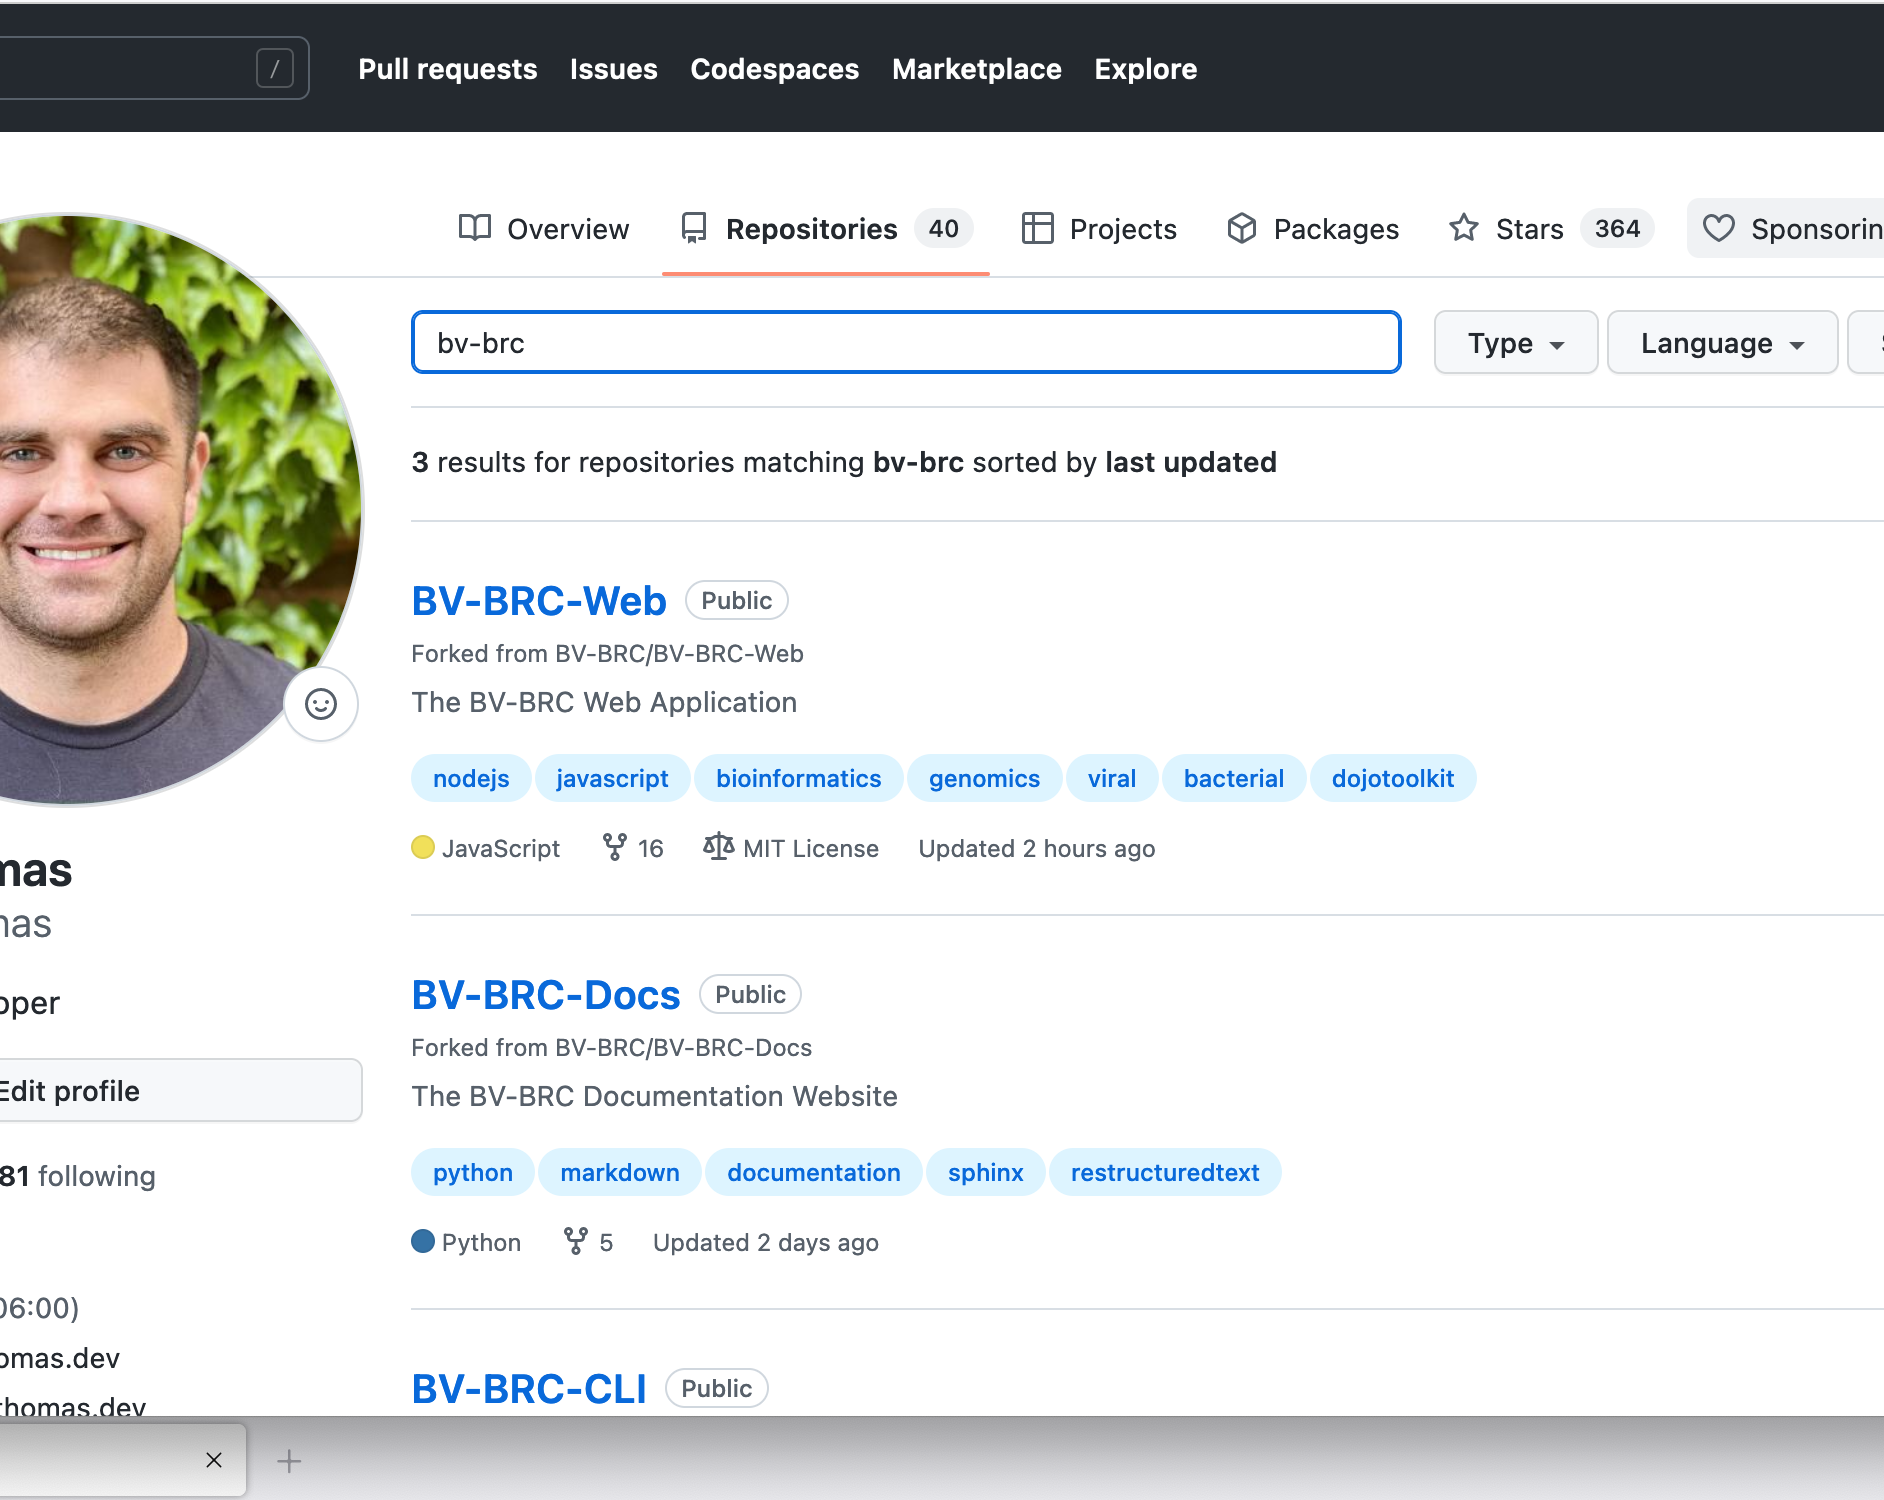Click the python topic tag
The height and width of the screenshot is (1500, 1884).
pos(473,1172)
